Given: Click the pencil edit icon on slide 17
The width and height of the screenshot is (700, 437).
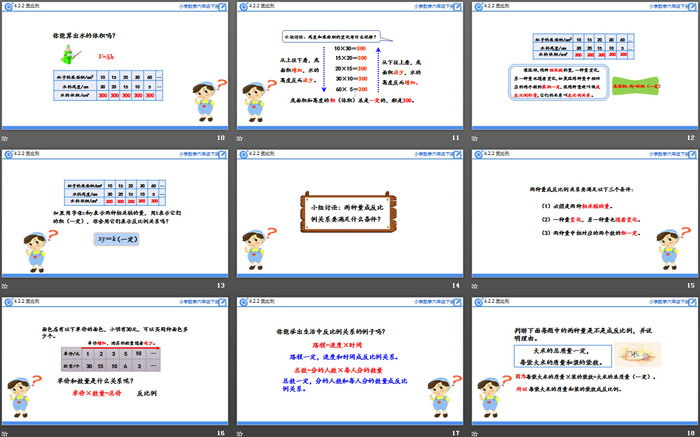Looking at the screenshot, I should click(457, 303).
